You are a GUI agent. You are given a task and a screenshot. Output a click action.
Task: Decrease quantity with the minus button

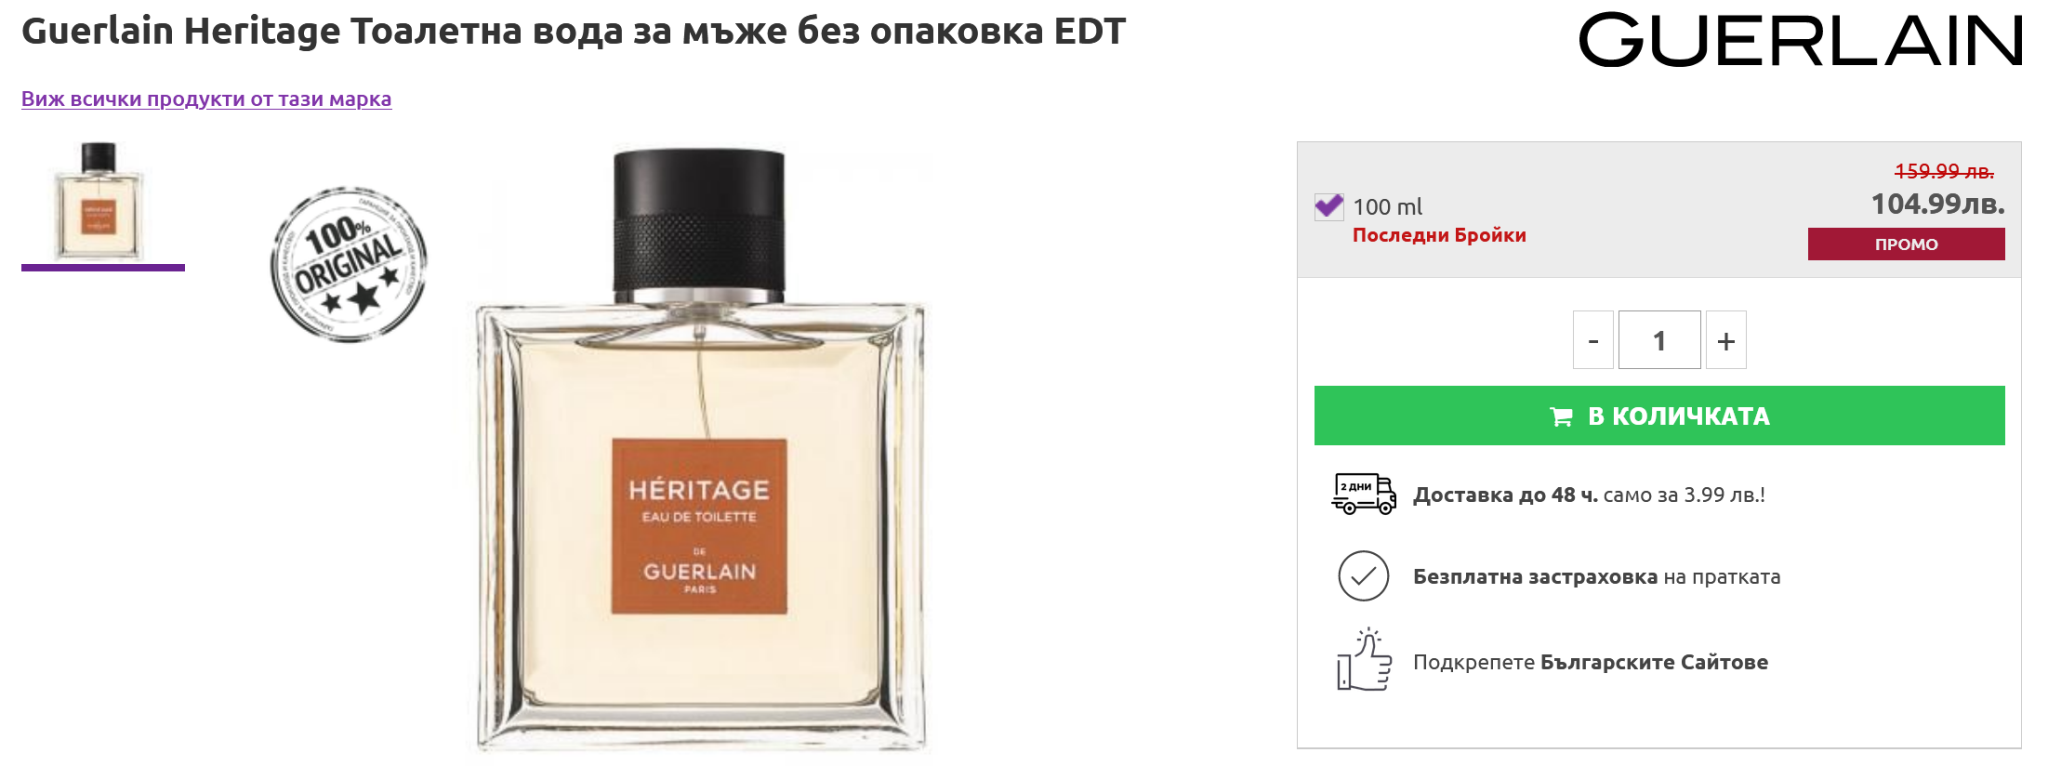(x=1593, y=340)
